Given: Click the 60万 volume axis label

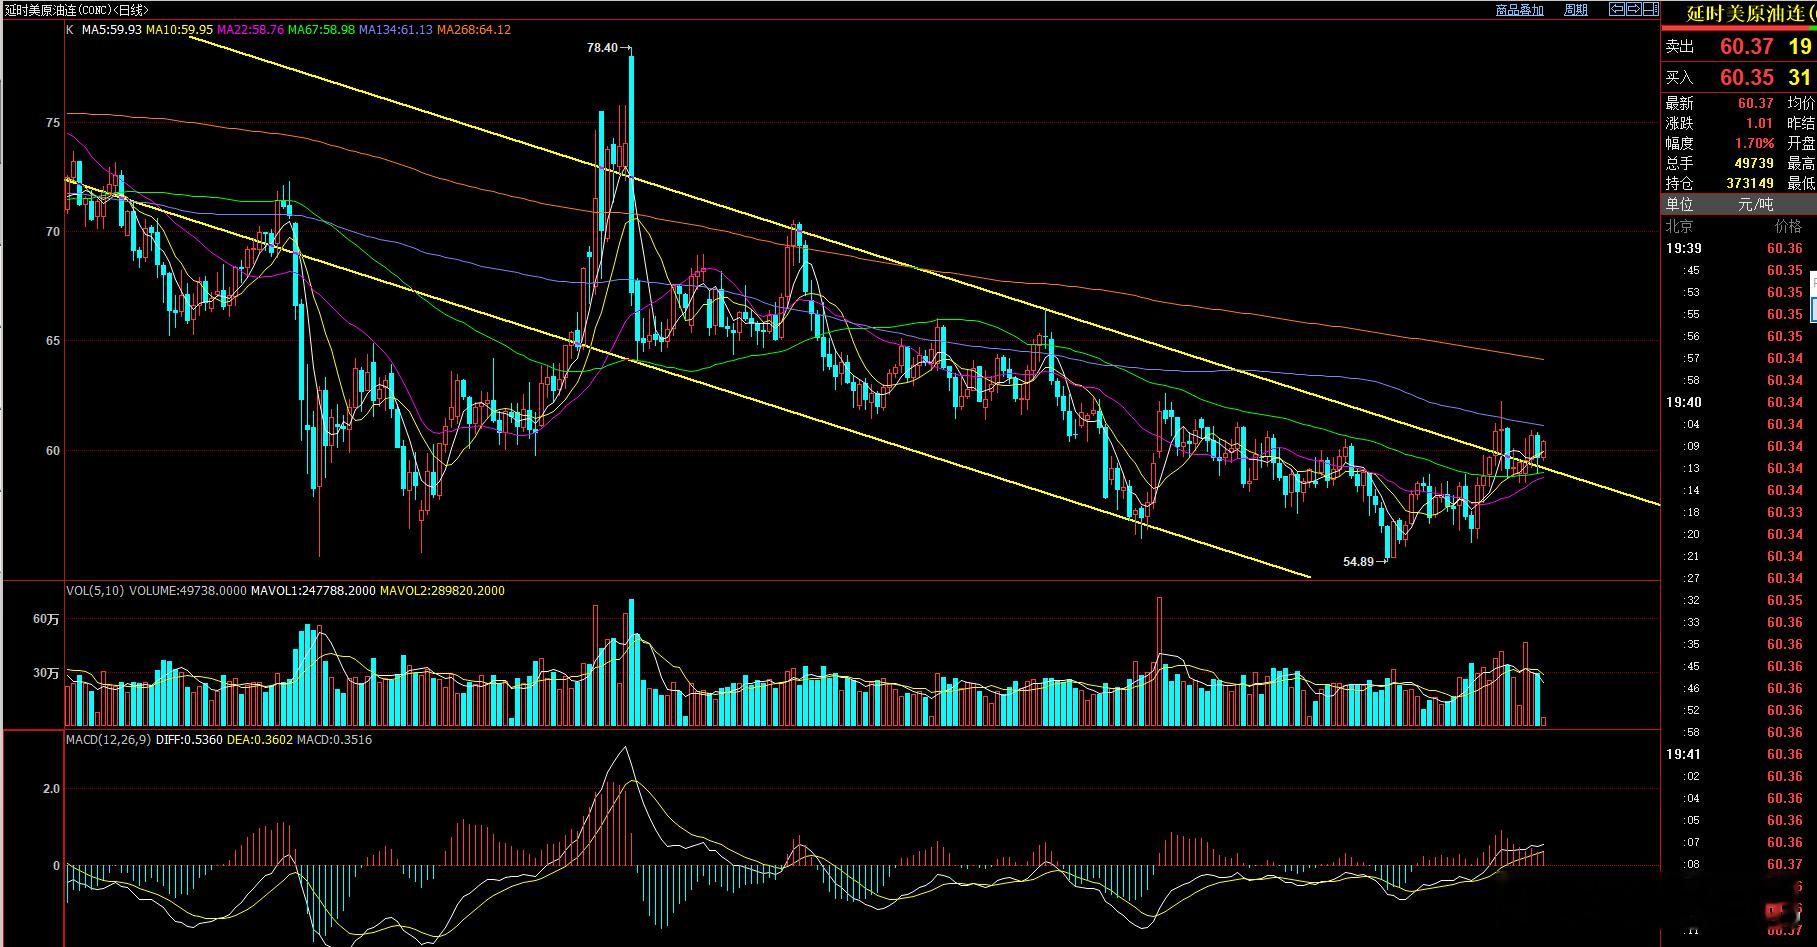Looking at the screenshot, I should 47,620.
